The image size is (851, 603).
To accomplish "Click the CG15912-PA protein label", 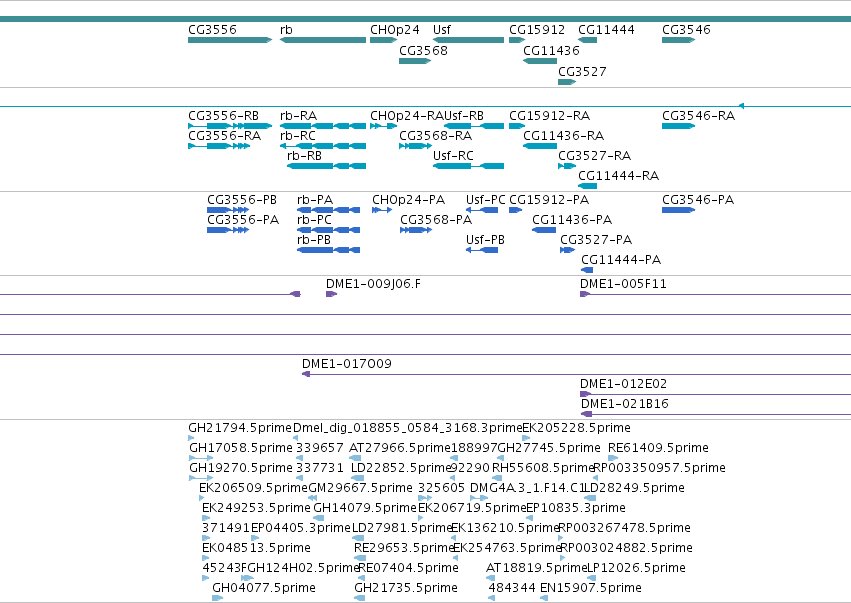I will [x=549, y=200].
